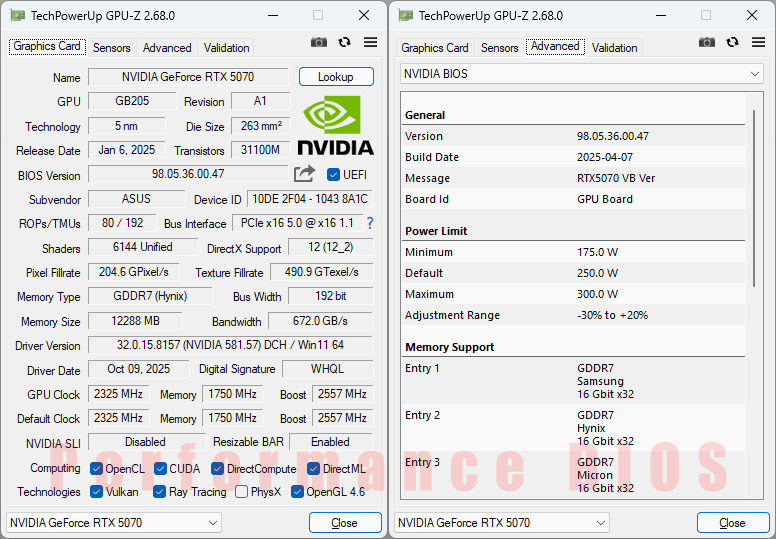776x539 pixels.
Task: Open hamburger menu in left GPU-Z window
Action: [x=370, y=42]
